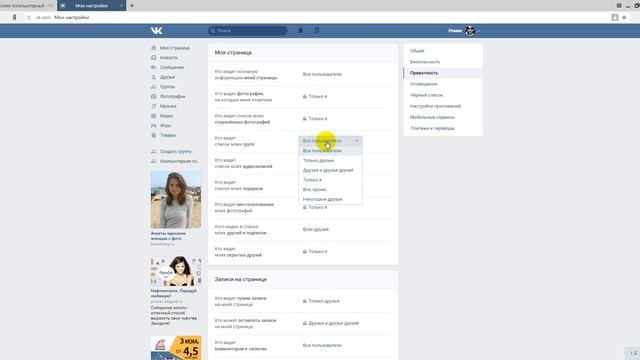Click the Видео sidebar icon
Image resolution: width=640 pixels, height=360 pixels.
click(154, 116)
